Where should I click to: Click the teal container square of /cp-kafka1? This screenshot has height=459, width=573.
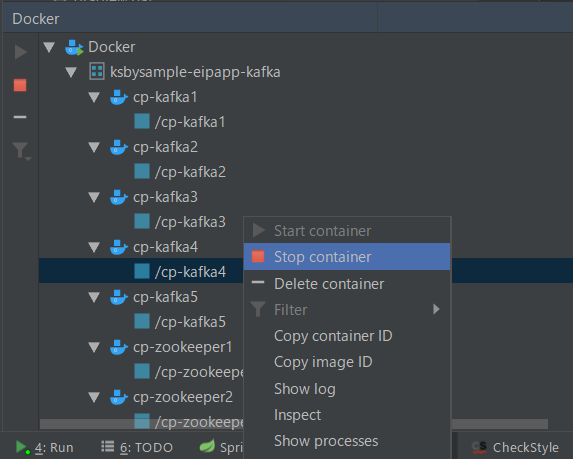[x=142, y=121]
